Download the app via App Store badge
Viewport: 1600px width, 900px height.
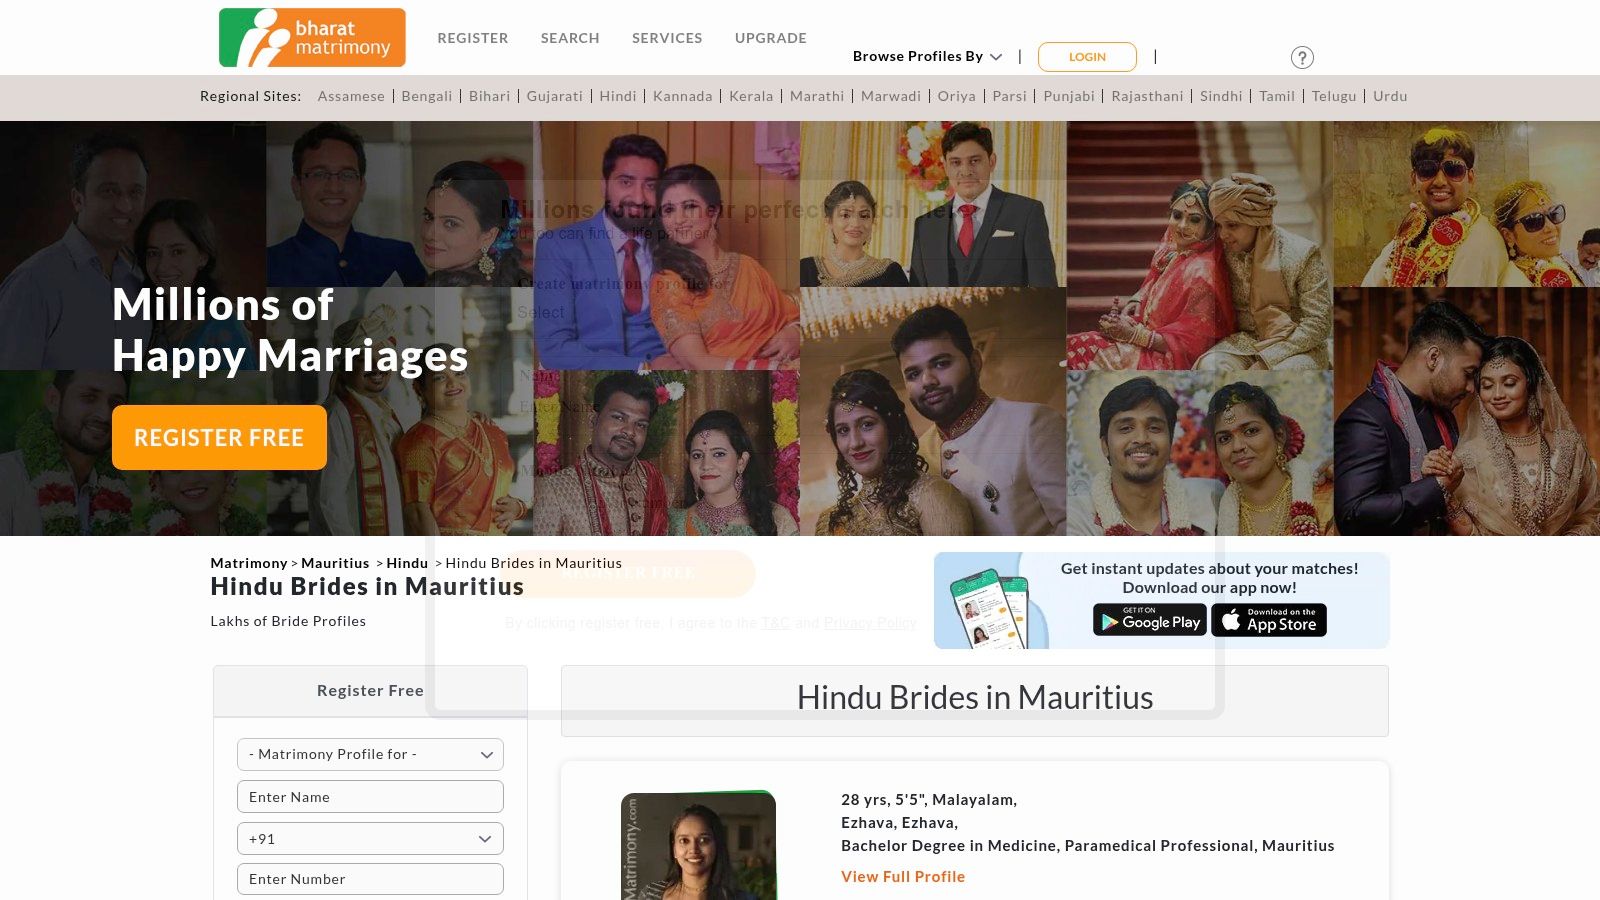tap(1269, 620)
